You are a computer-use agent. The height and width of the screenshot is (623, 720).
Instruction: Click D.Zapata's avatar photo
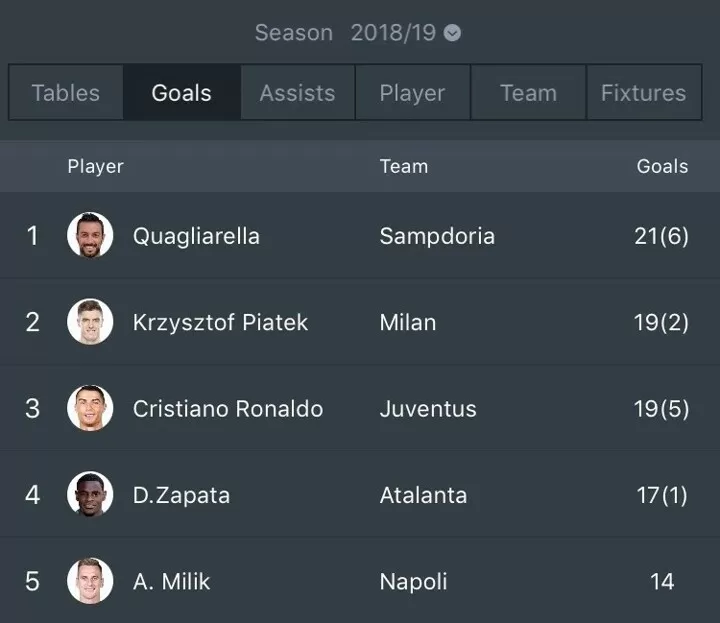[90, 494]
